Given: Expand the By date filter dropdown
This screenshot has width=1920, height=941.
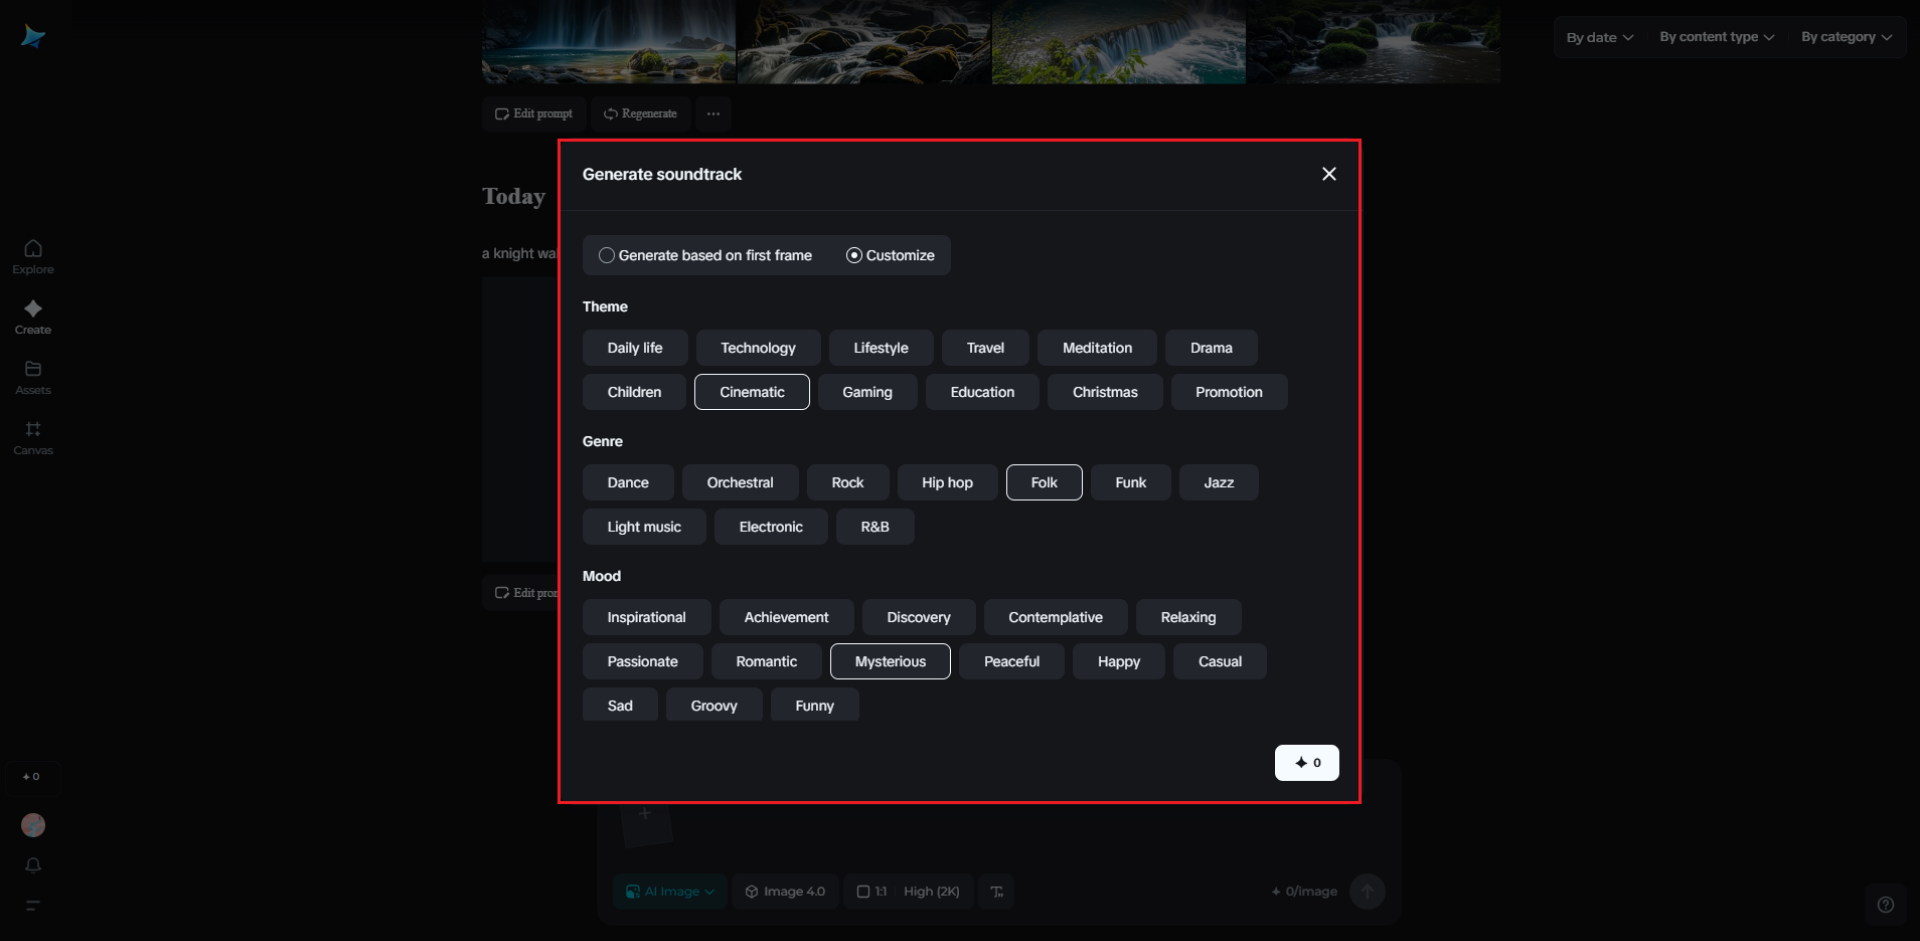Looking at the screenshot, I should (1599, 38).
